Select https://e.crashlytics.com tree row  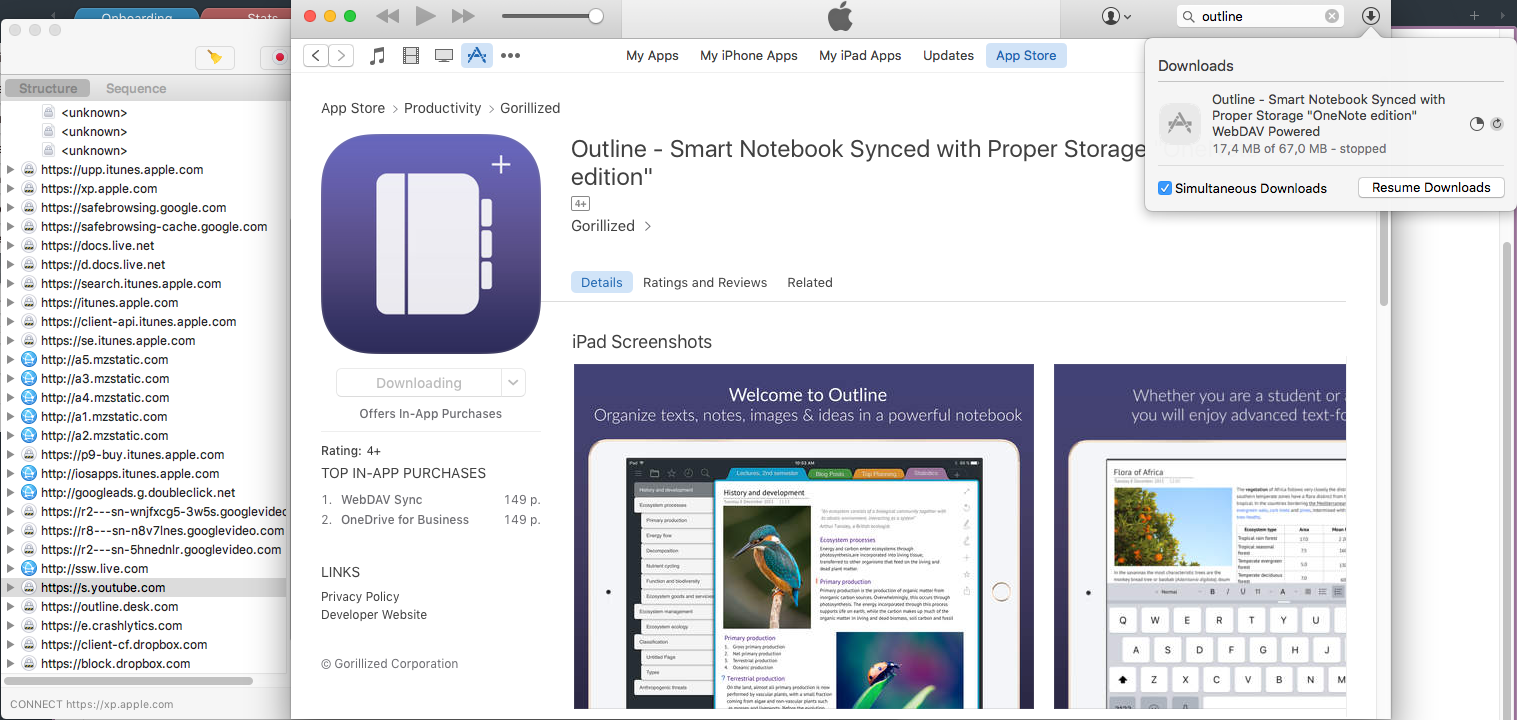pyautogui.click(x=145, y=626)
